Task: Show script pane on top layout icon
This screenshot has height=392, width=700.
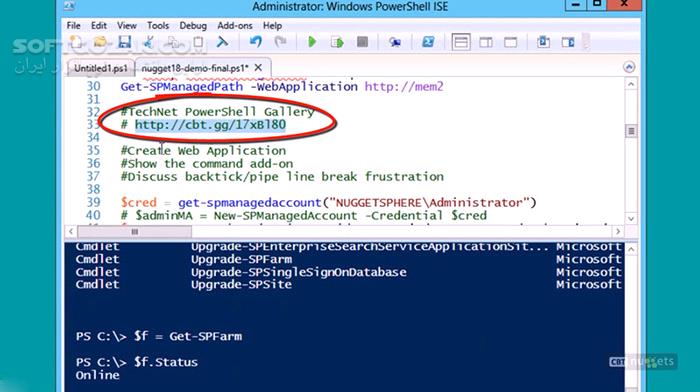Action: click(x=461, y=42)
